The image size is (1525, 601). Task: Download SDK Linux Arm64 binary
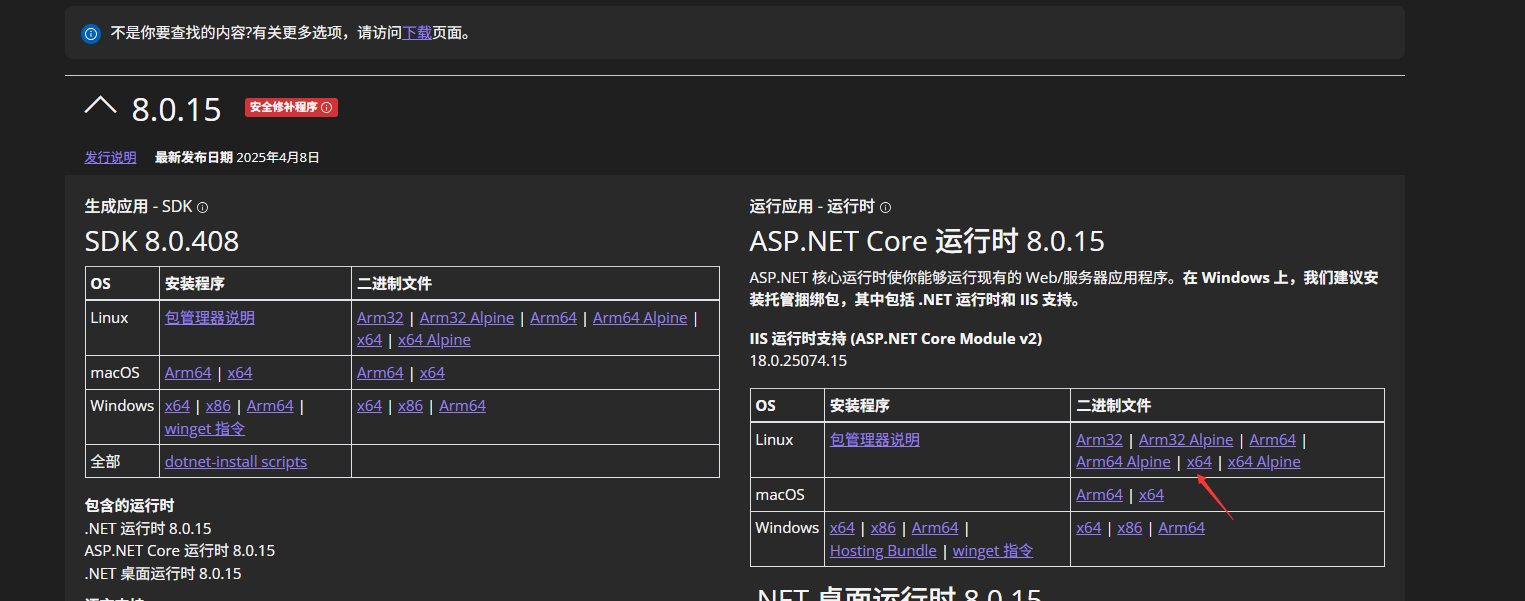pyautogui.click(x=554, y=317)
